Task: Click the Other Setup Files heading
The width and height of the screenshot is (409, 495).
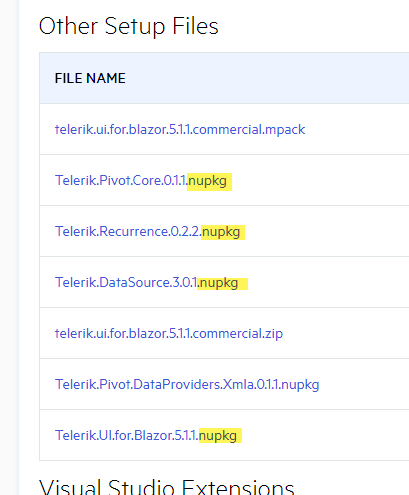Action: coord(128,26)
